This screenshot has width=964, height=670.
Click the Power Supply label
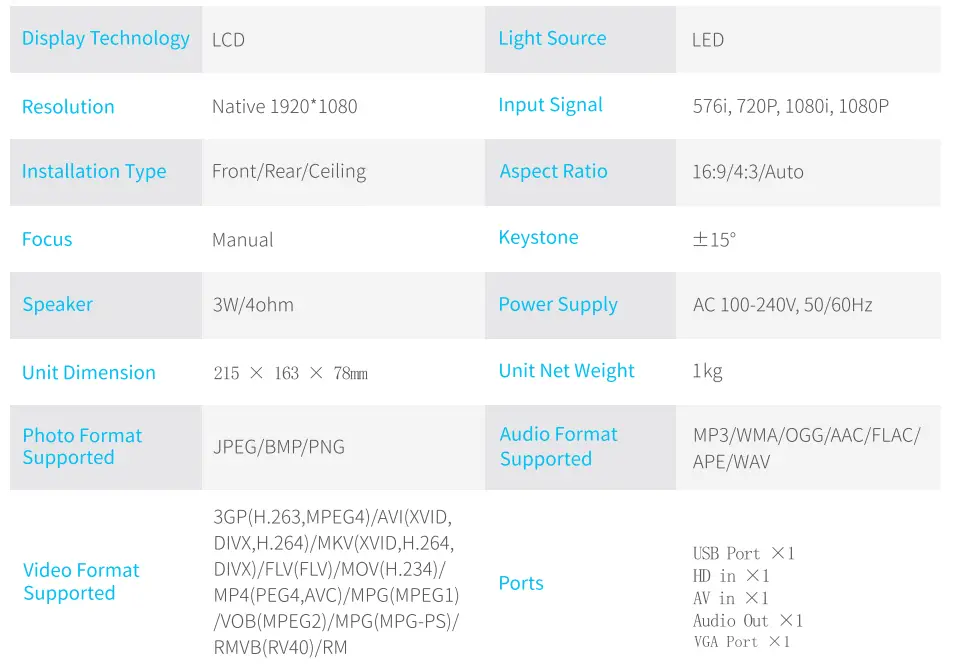[558, 305]
